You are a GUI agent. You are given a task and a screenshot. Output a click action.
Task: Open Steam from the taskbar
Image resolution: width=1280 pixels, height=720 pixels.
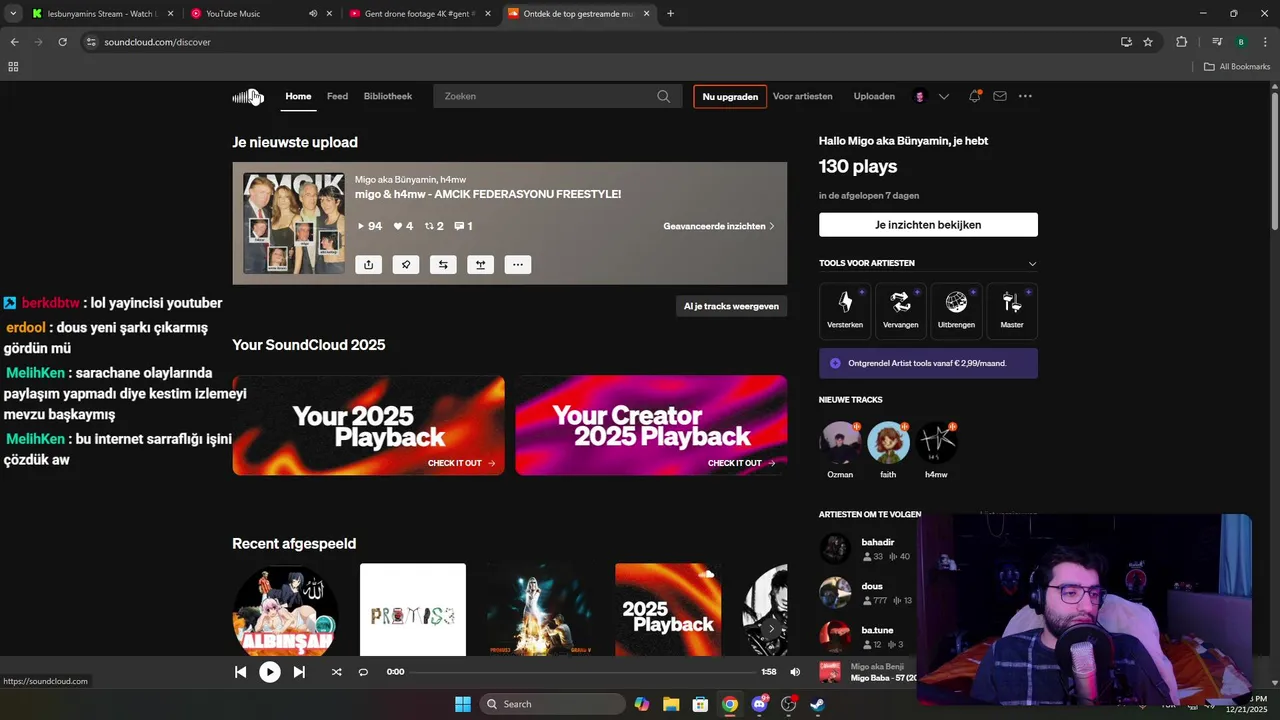(817, 704)
